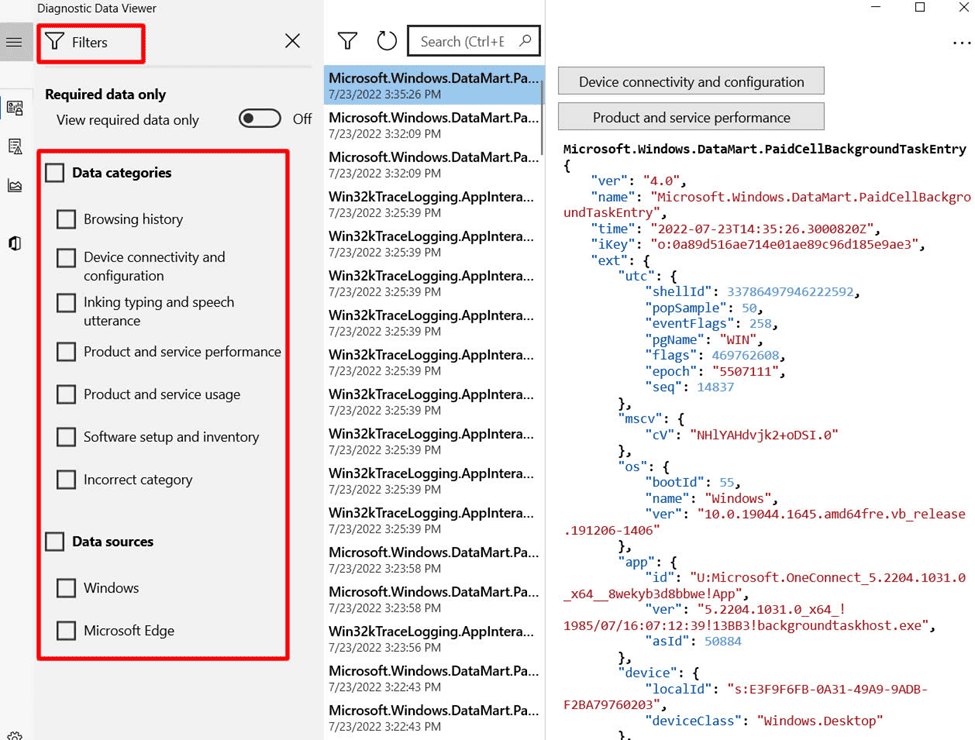Screen dimensions: 975x740
Task: Maximize the Diagnostic Data Viewer window
Action: [x=920, y=7]
